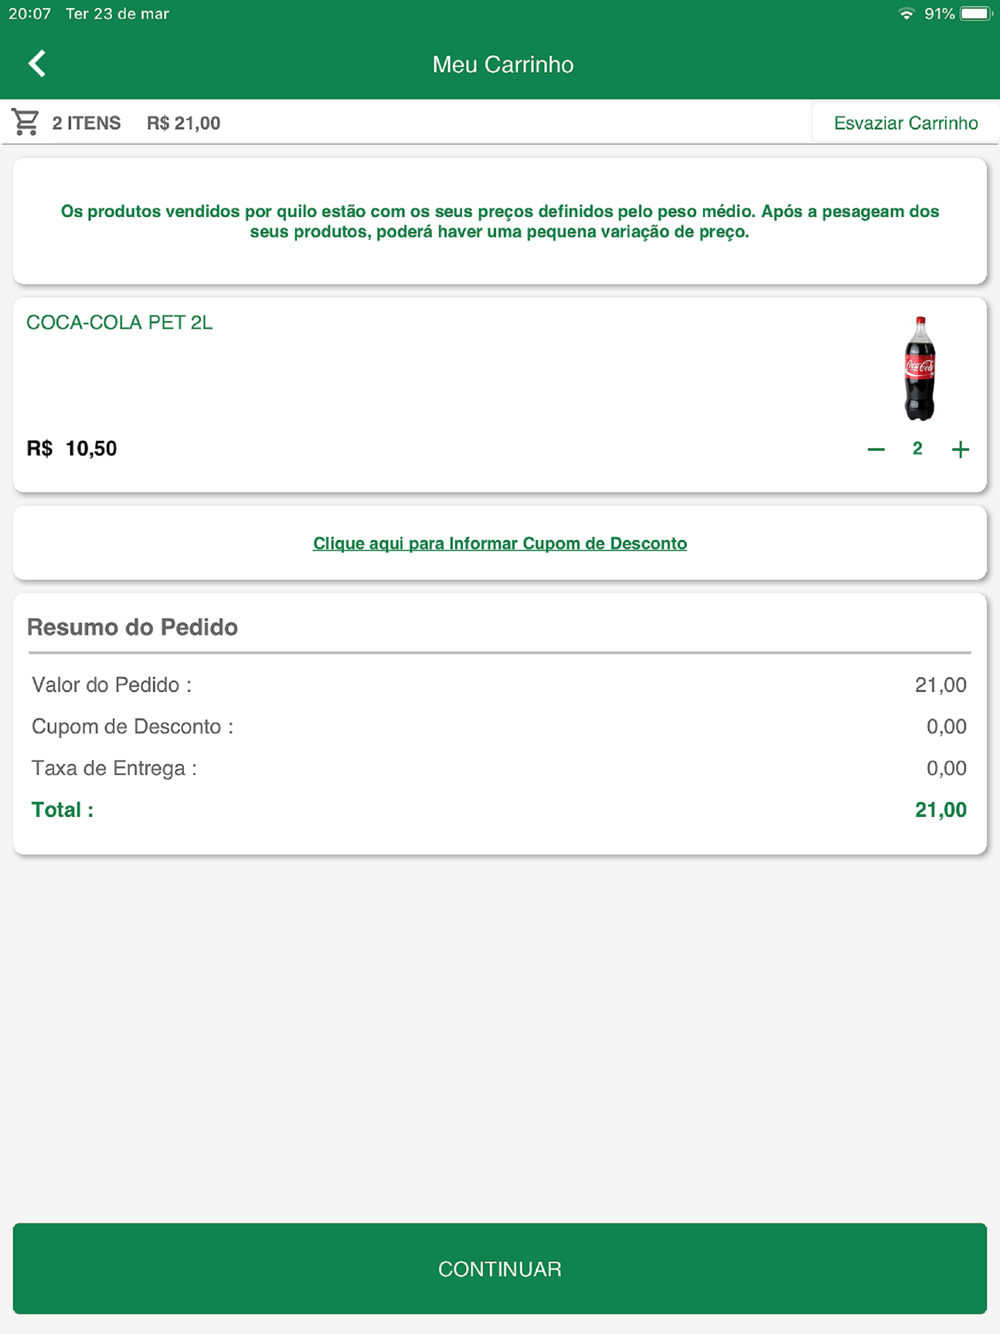Image resolution: width=1000 pixels, height=1334 pixels.
Task: Click the shopping cart icon
Action: (x=25, y=122)
